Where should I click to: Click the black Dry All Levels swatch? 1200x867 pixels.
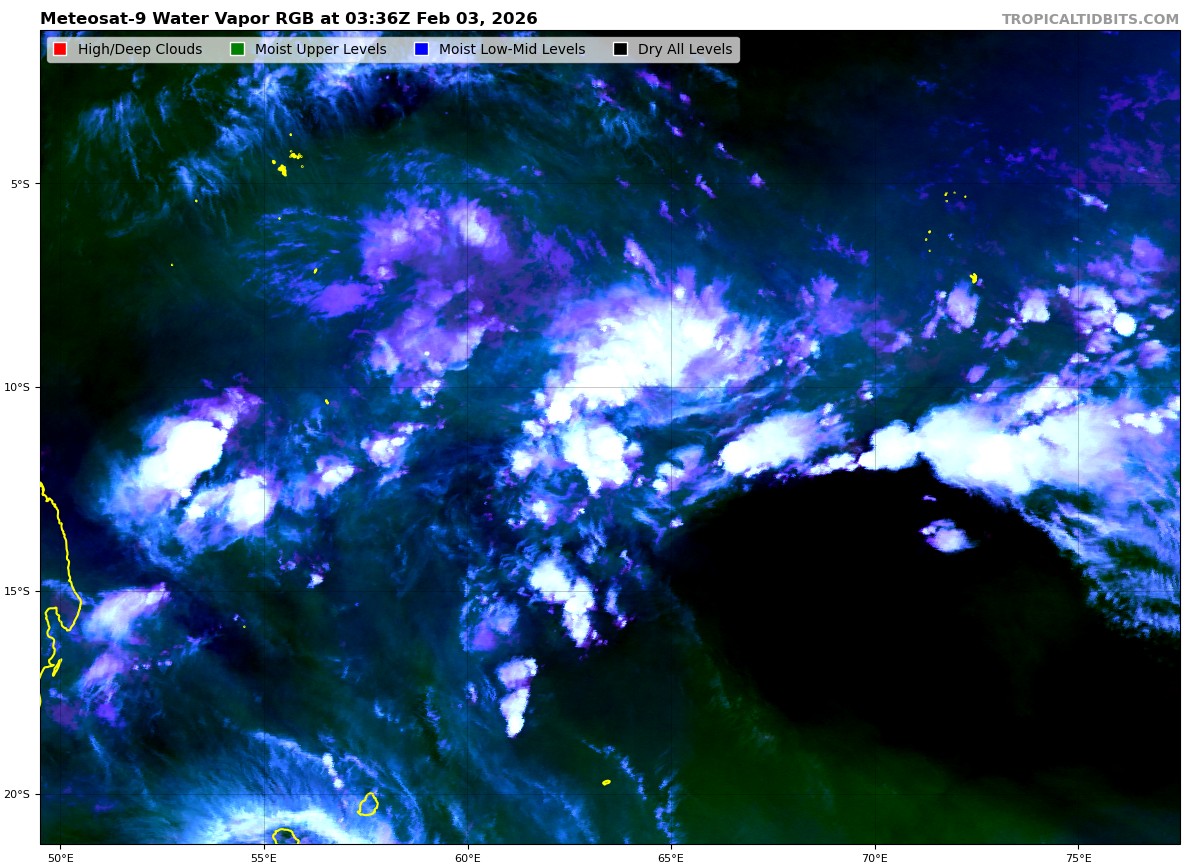(x=620, y=50)
